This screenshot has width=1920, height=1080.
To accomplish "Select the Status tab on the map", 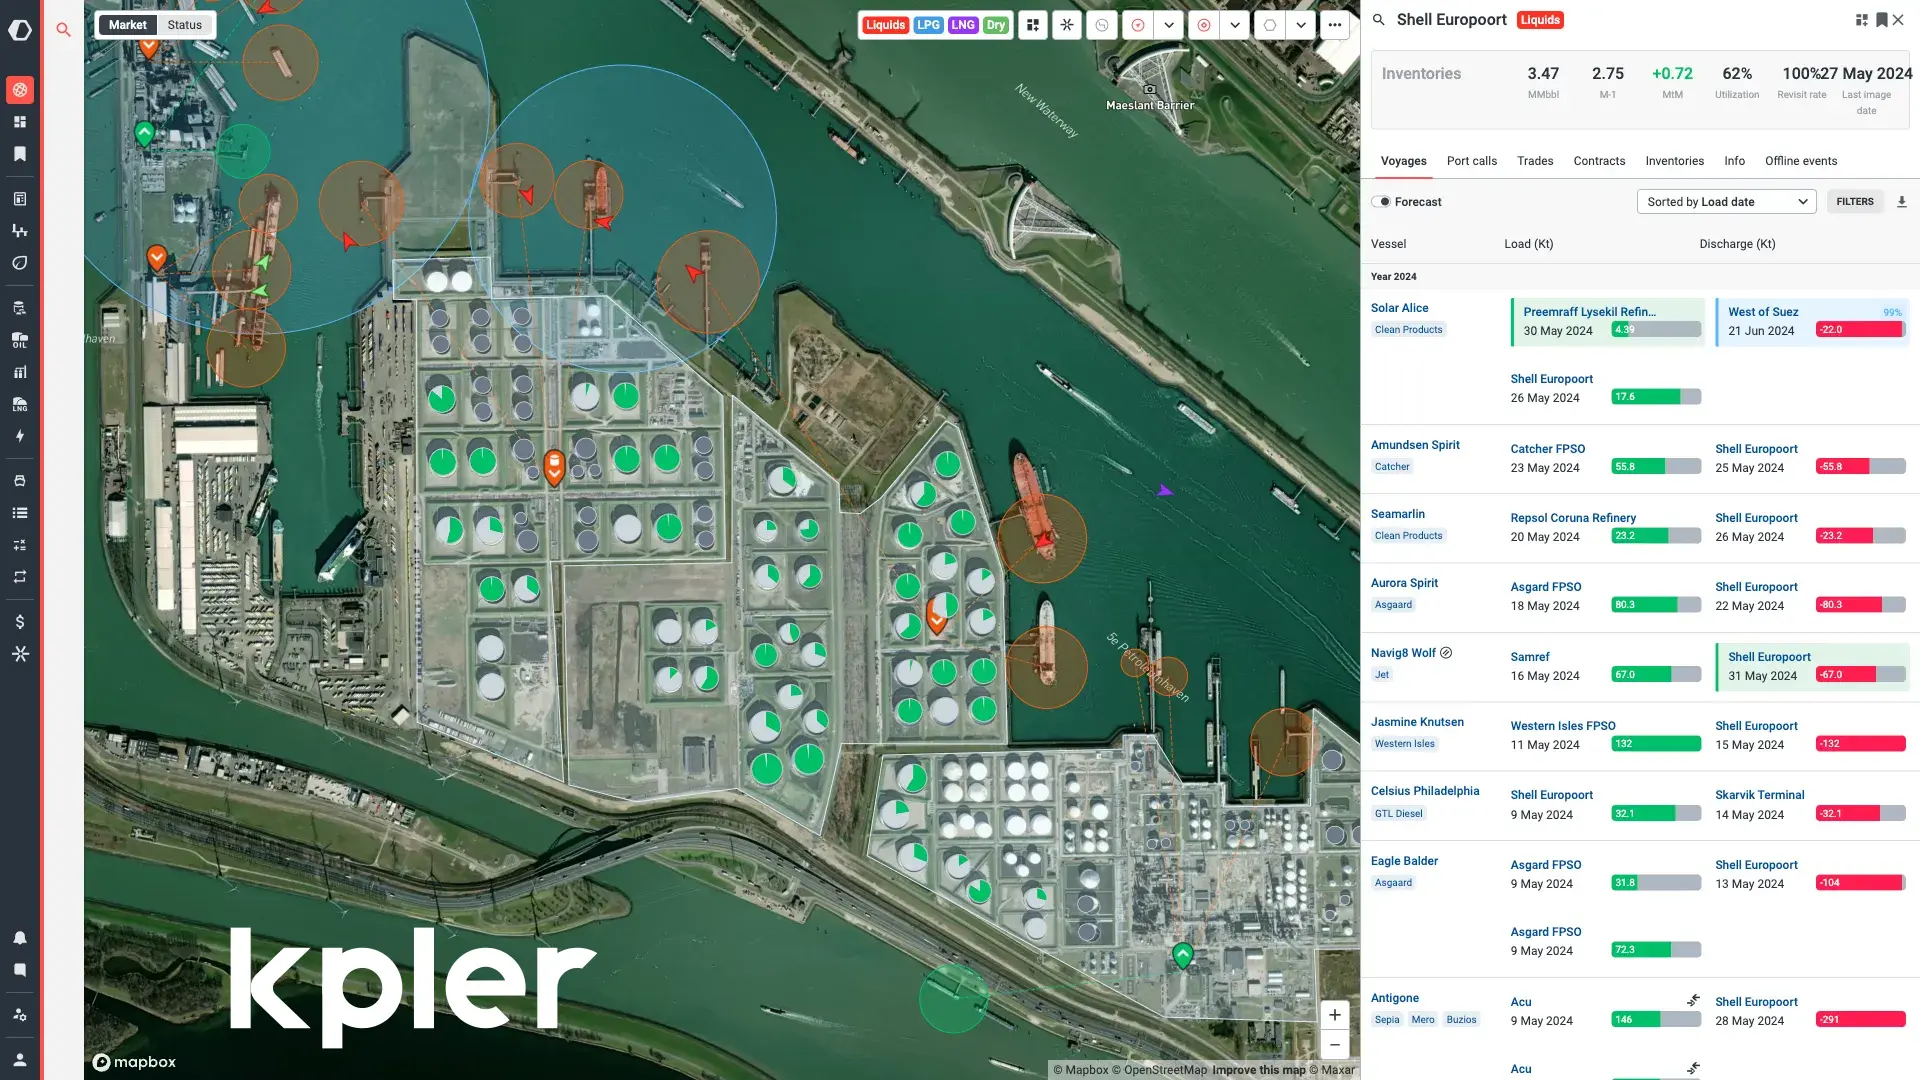I will pyautogui.click(x=184, y=24).
